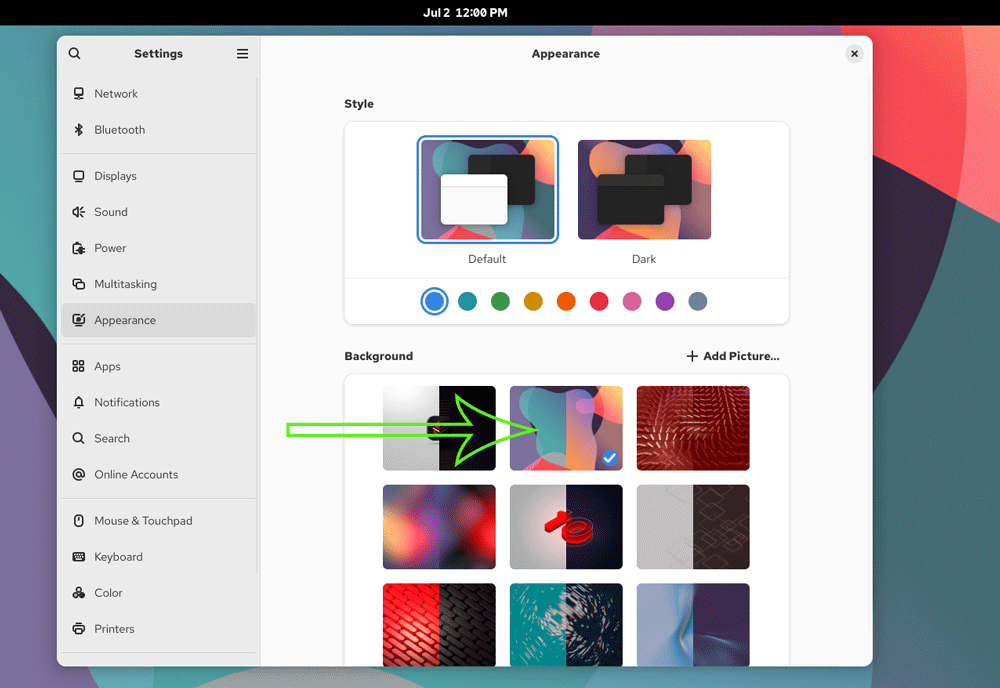The image size is (1000, 688).
Task: Go to Mouse & Touchpad settings
Action: click(x=159, y=521)
